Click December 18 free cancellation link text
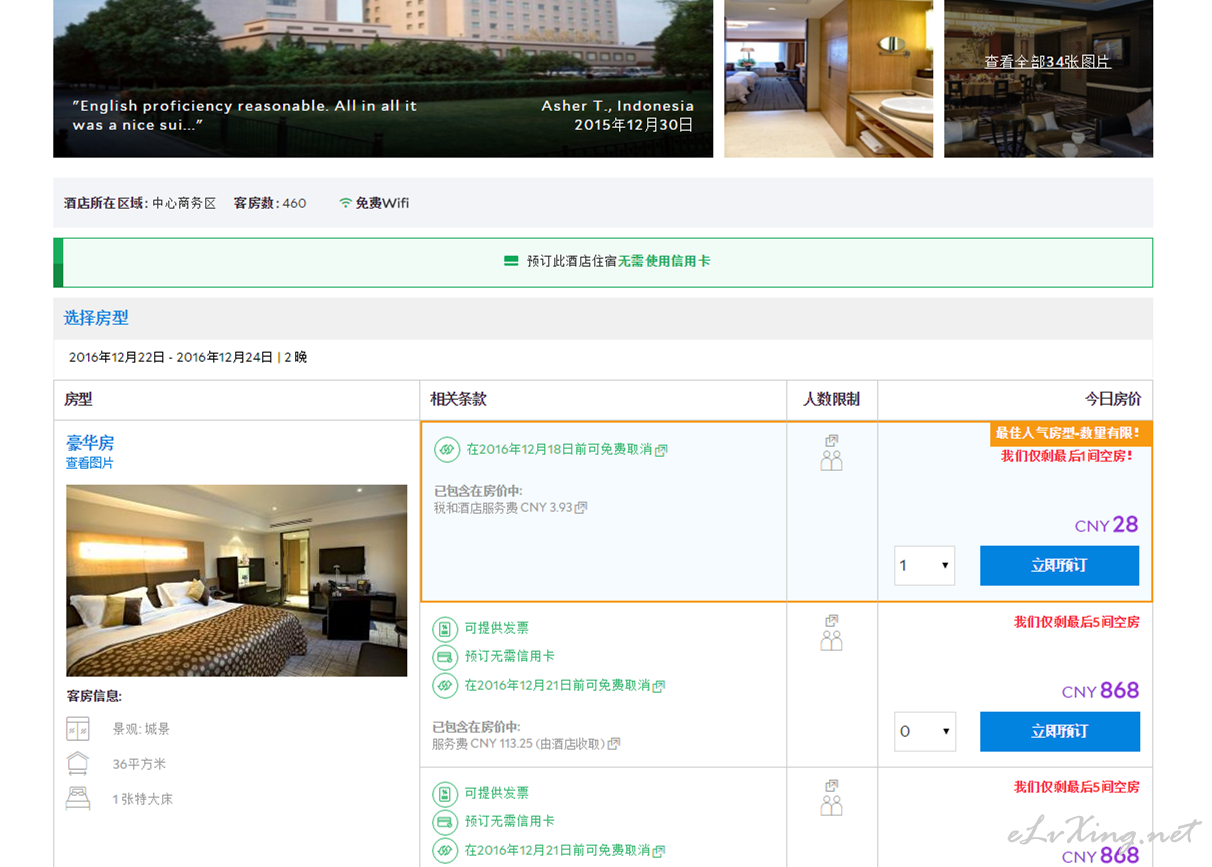Image resolution: width=1212 pixels, height=867 pixels. (559, 450)
